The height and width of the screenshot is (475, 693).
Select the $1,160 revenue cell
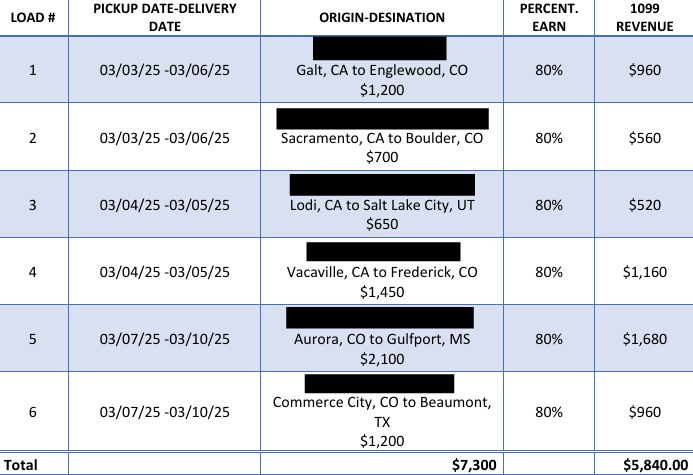click(644, 271)
